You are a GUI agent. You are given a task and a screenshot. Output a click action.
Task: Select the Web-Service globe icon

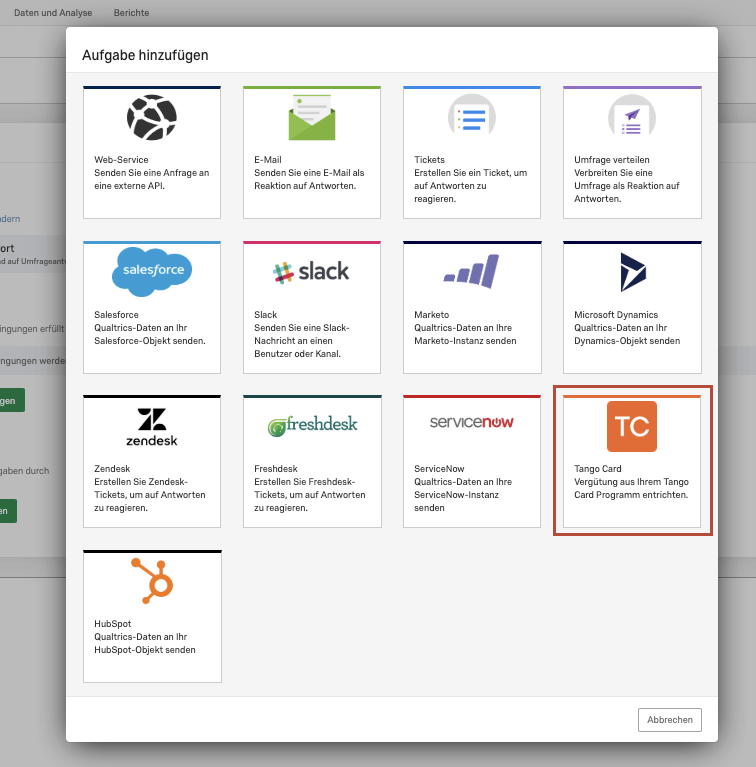click(x=152, y=117)
